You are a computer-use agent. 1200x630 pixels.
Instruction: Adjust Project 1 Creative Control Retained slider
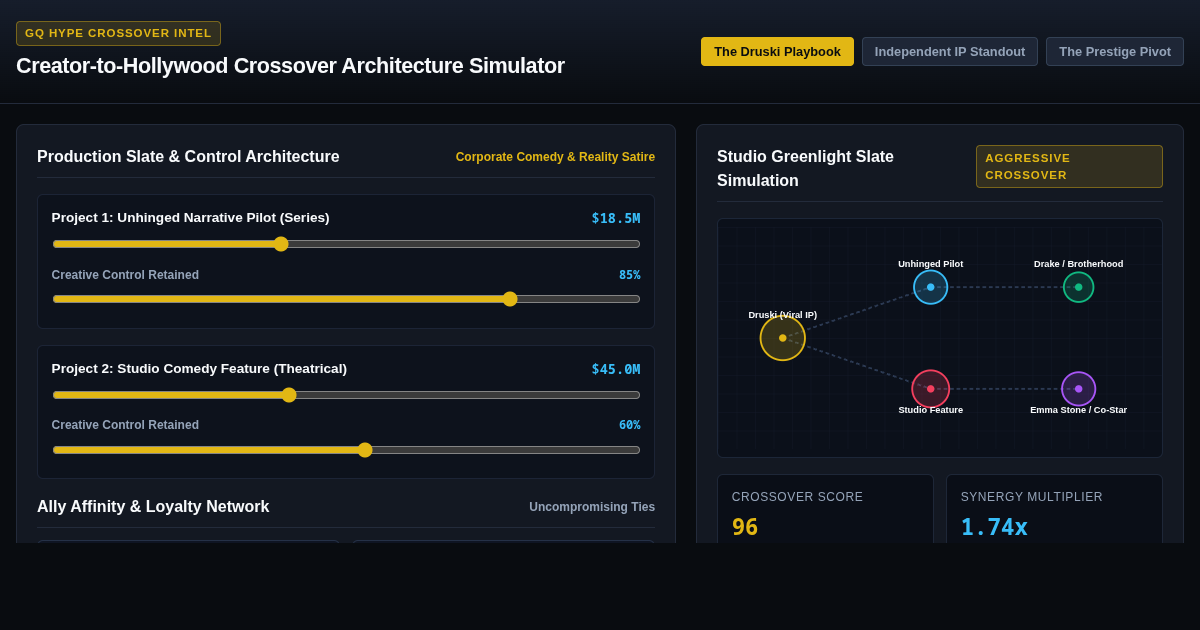click(346, 299)
